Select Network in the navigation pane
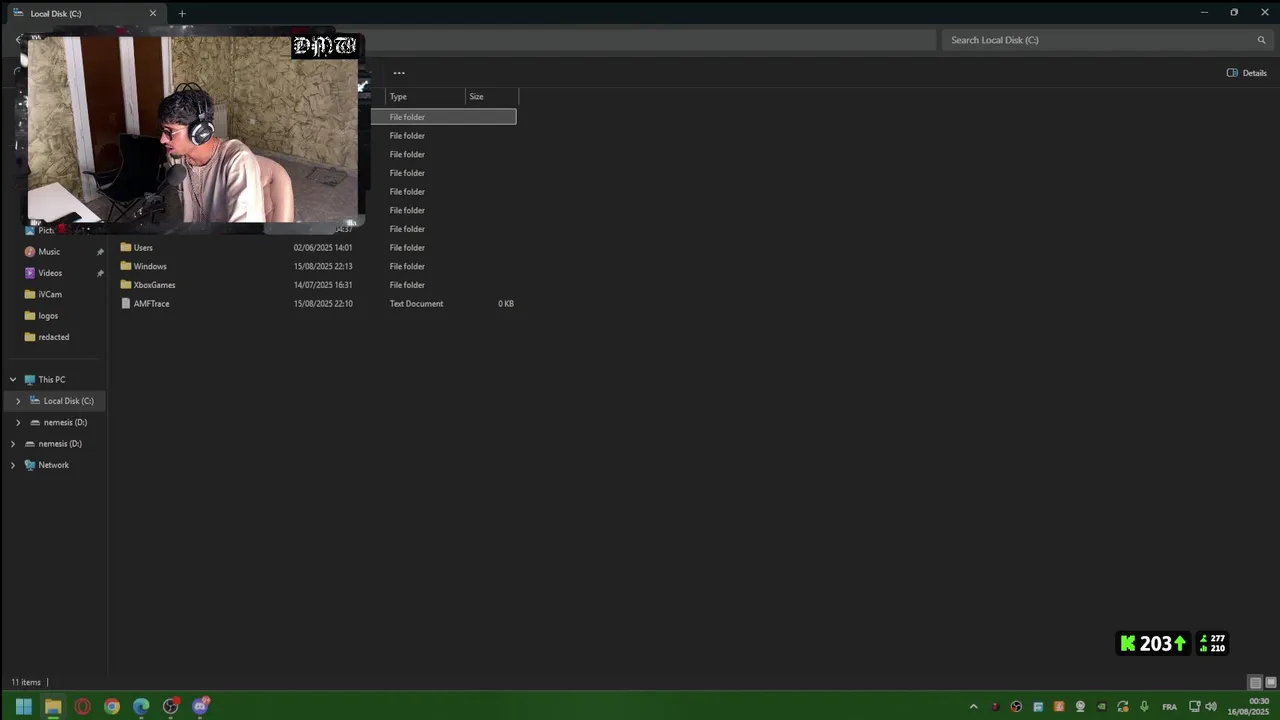 [x=54, y=465]
